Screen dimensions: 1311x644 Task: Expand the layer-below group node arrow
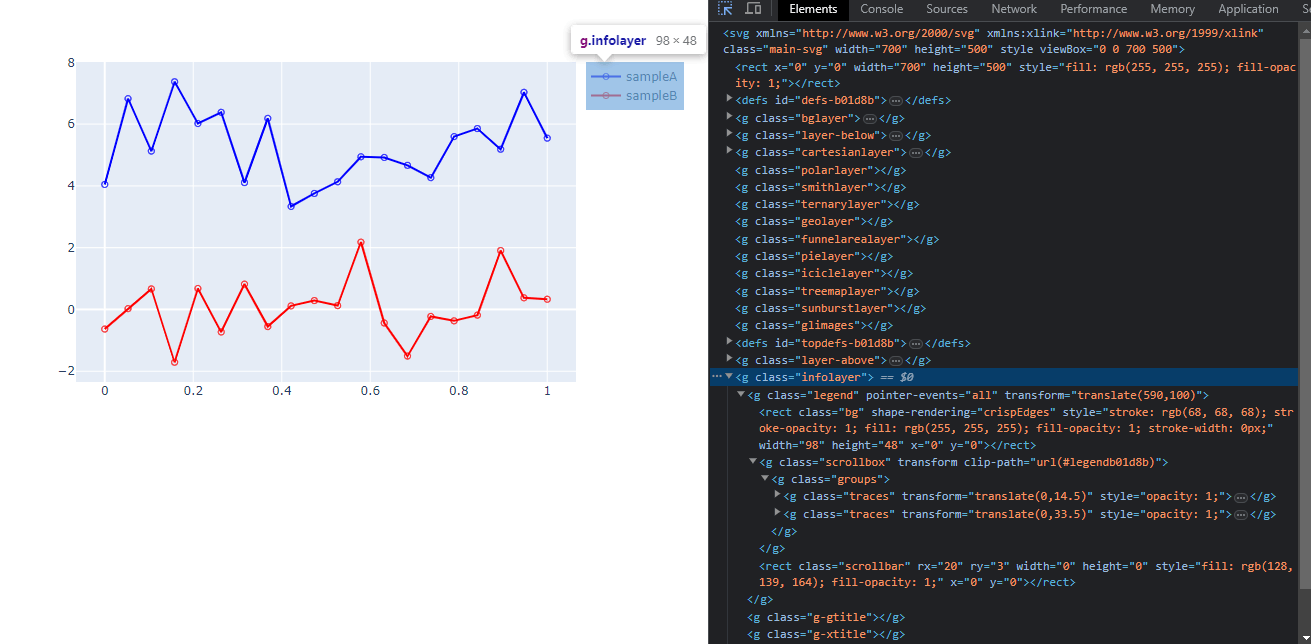729,135
